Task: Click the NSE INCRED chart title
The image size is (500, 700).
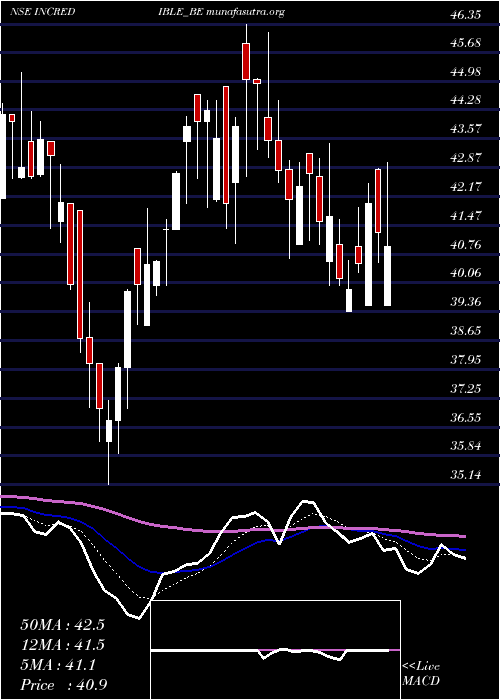Action: click(x=42, y=12)
